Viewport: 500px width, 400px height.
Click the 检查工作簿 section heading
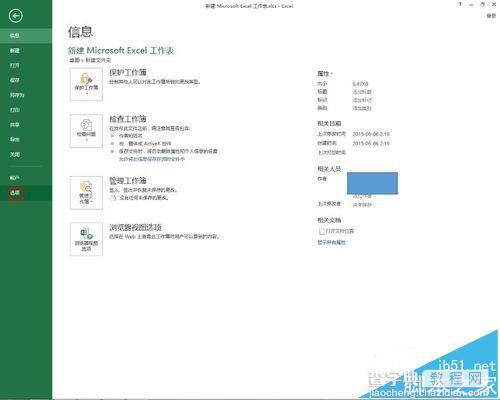click(x=128, y=119)
